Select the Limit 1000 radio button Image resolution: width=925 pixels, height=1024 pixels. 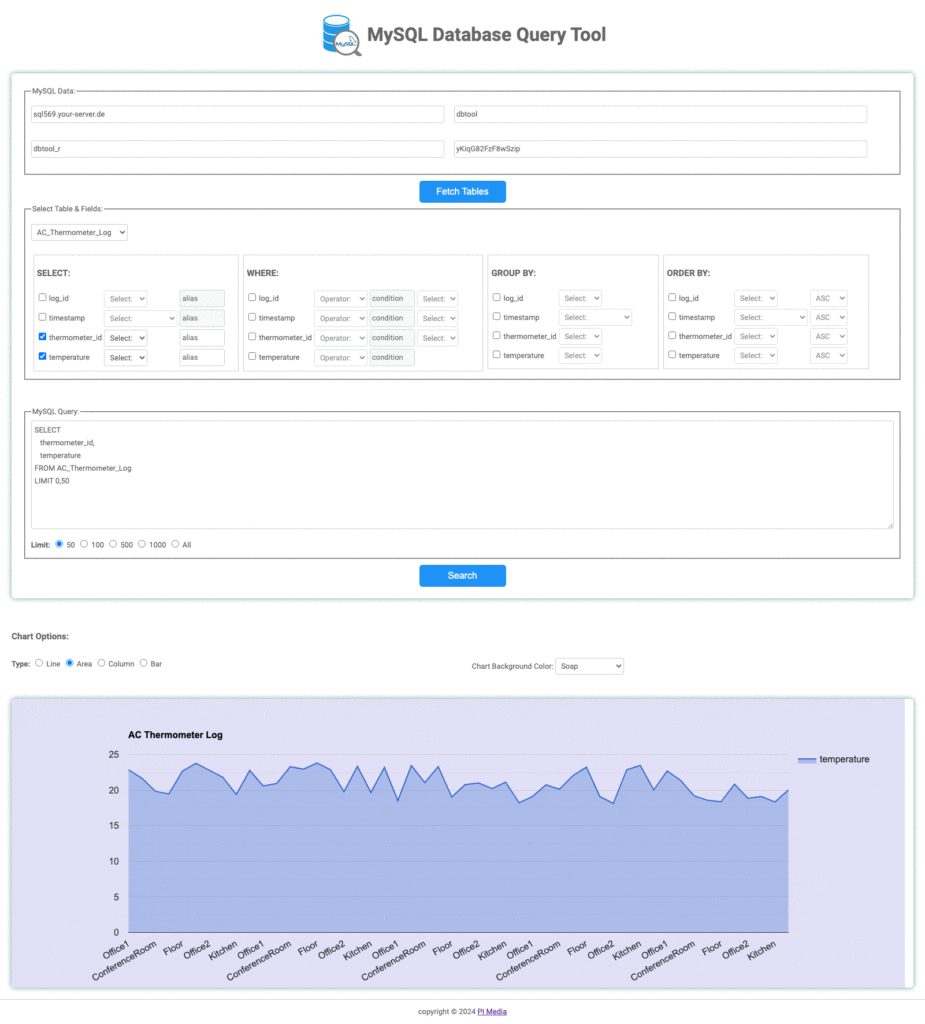click(142, 543)
